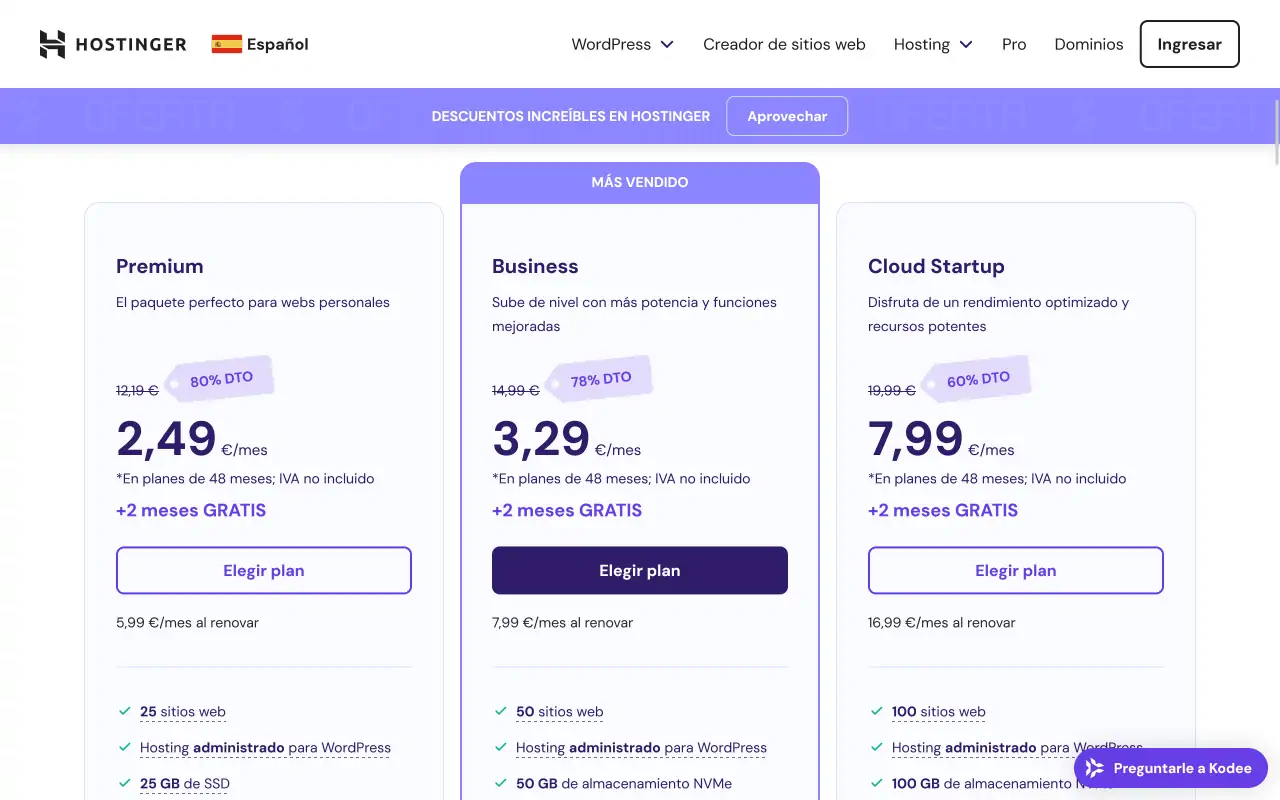Click the '7,99 €/mes al renovar' text
This screenshot has width=1280, height=800.
click(562, 622)
